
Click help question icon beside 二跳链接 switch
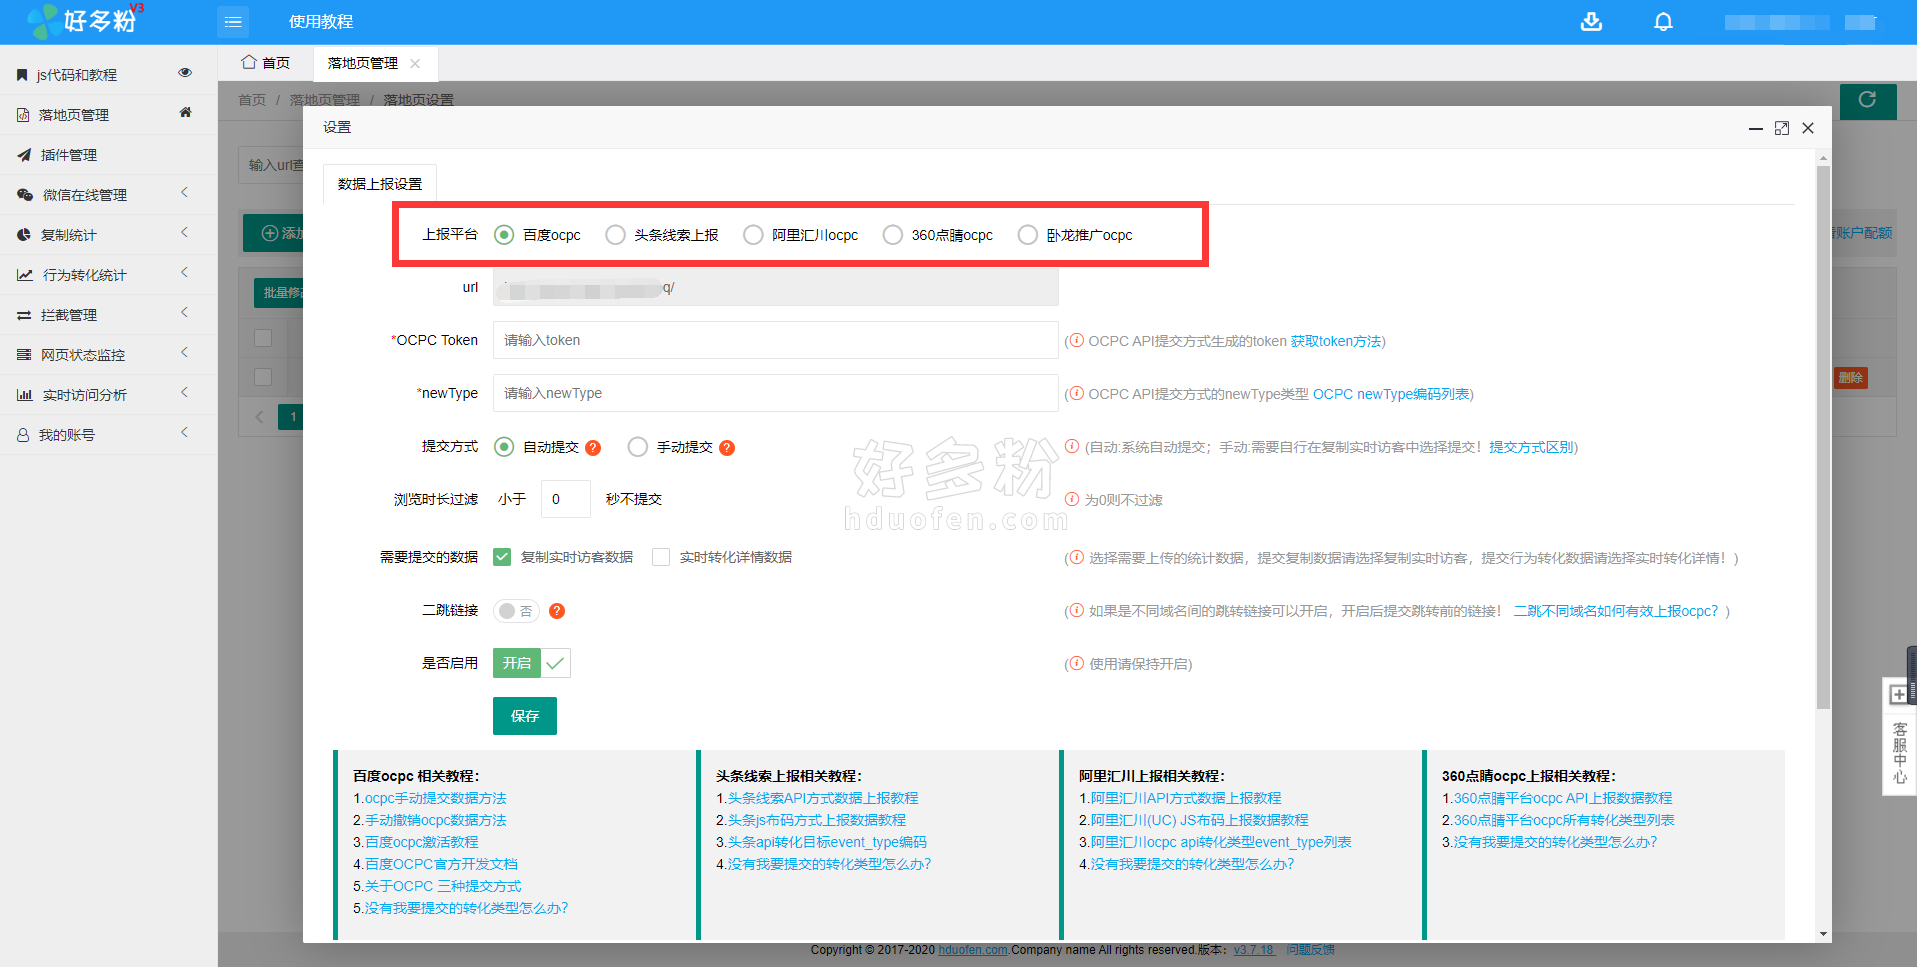click(x=557, y=611)
